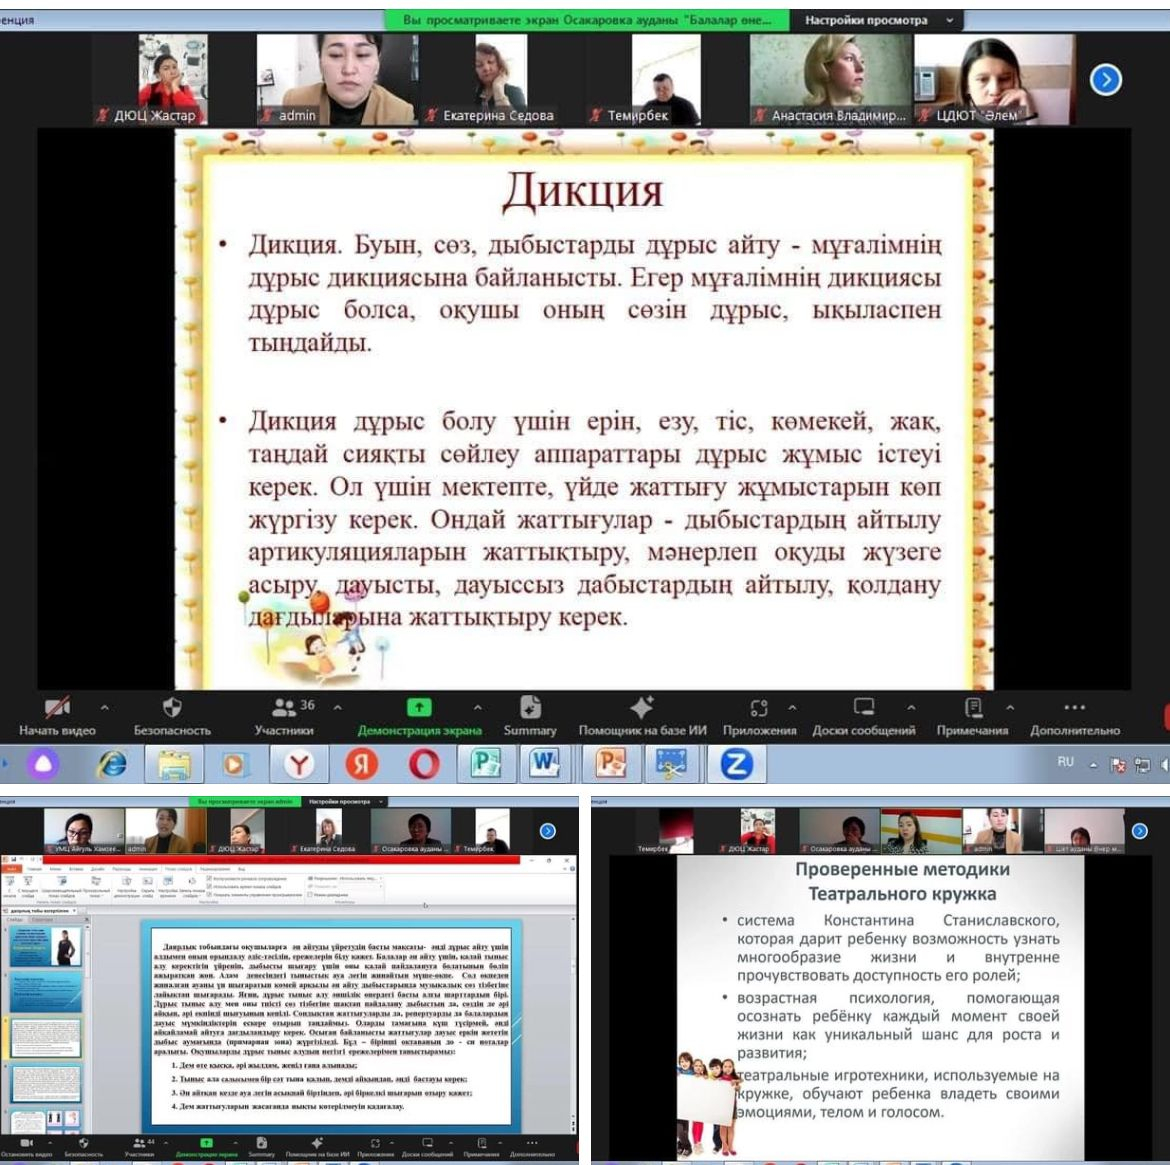The width and height of the screenshot is (1170, 1165).
Task: Open the Настройки просмотра menu
Action: coord(868,19)
